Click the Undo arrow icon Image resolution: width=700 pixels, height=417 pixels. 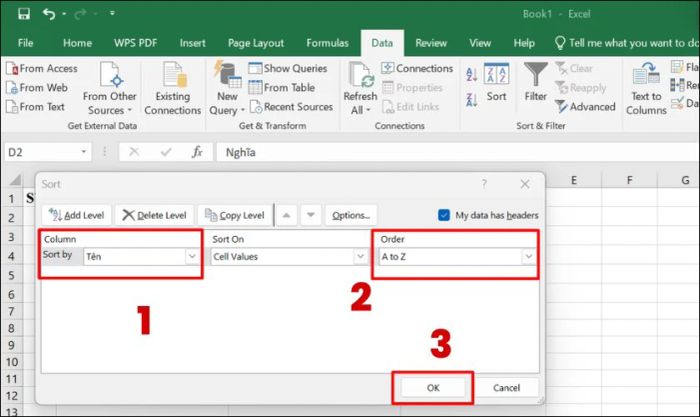tap(49, 13)
